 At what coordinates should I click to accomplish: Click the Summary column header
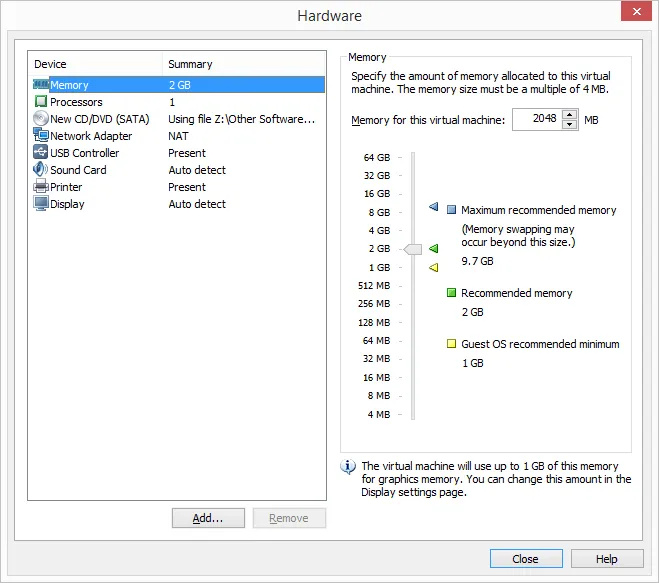(244, 64)
